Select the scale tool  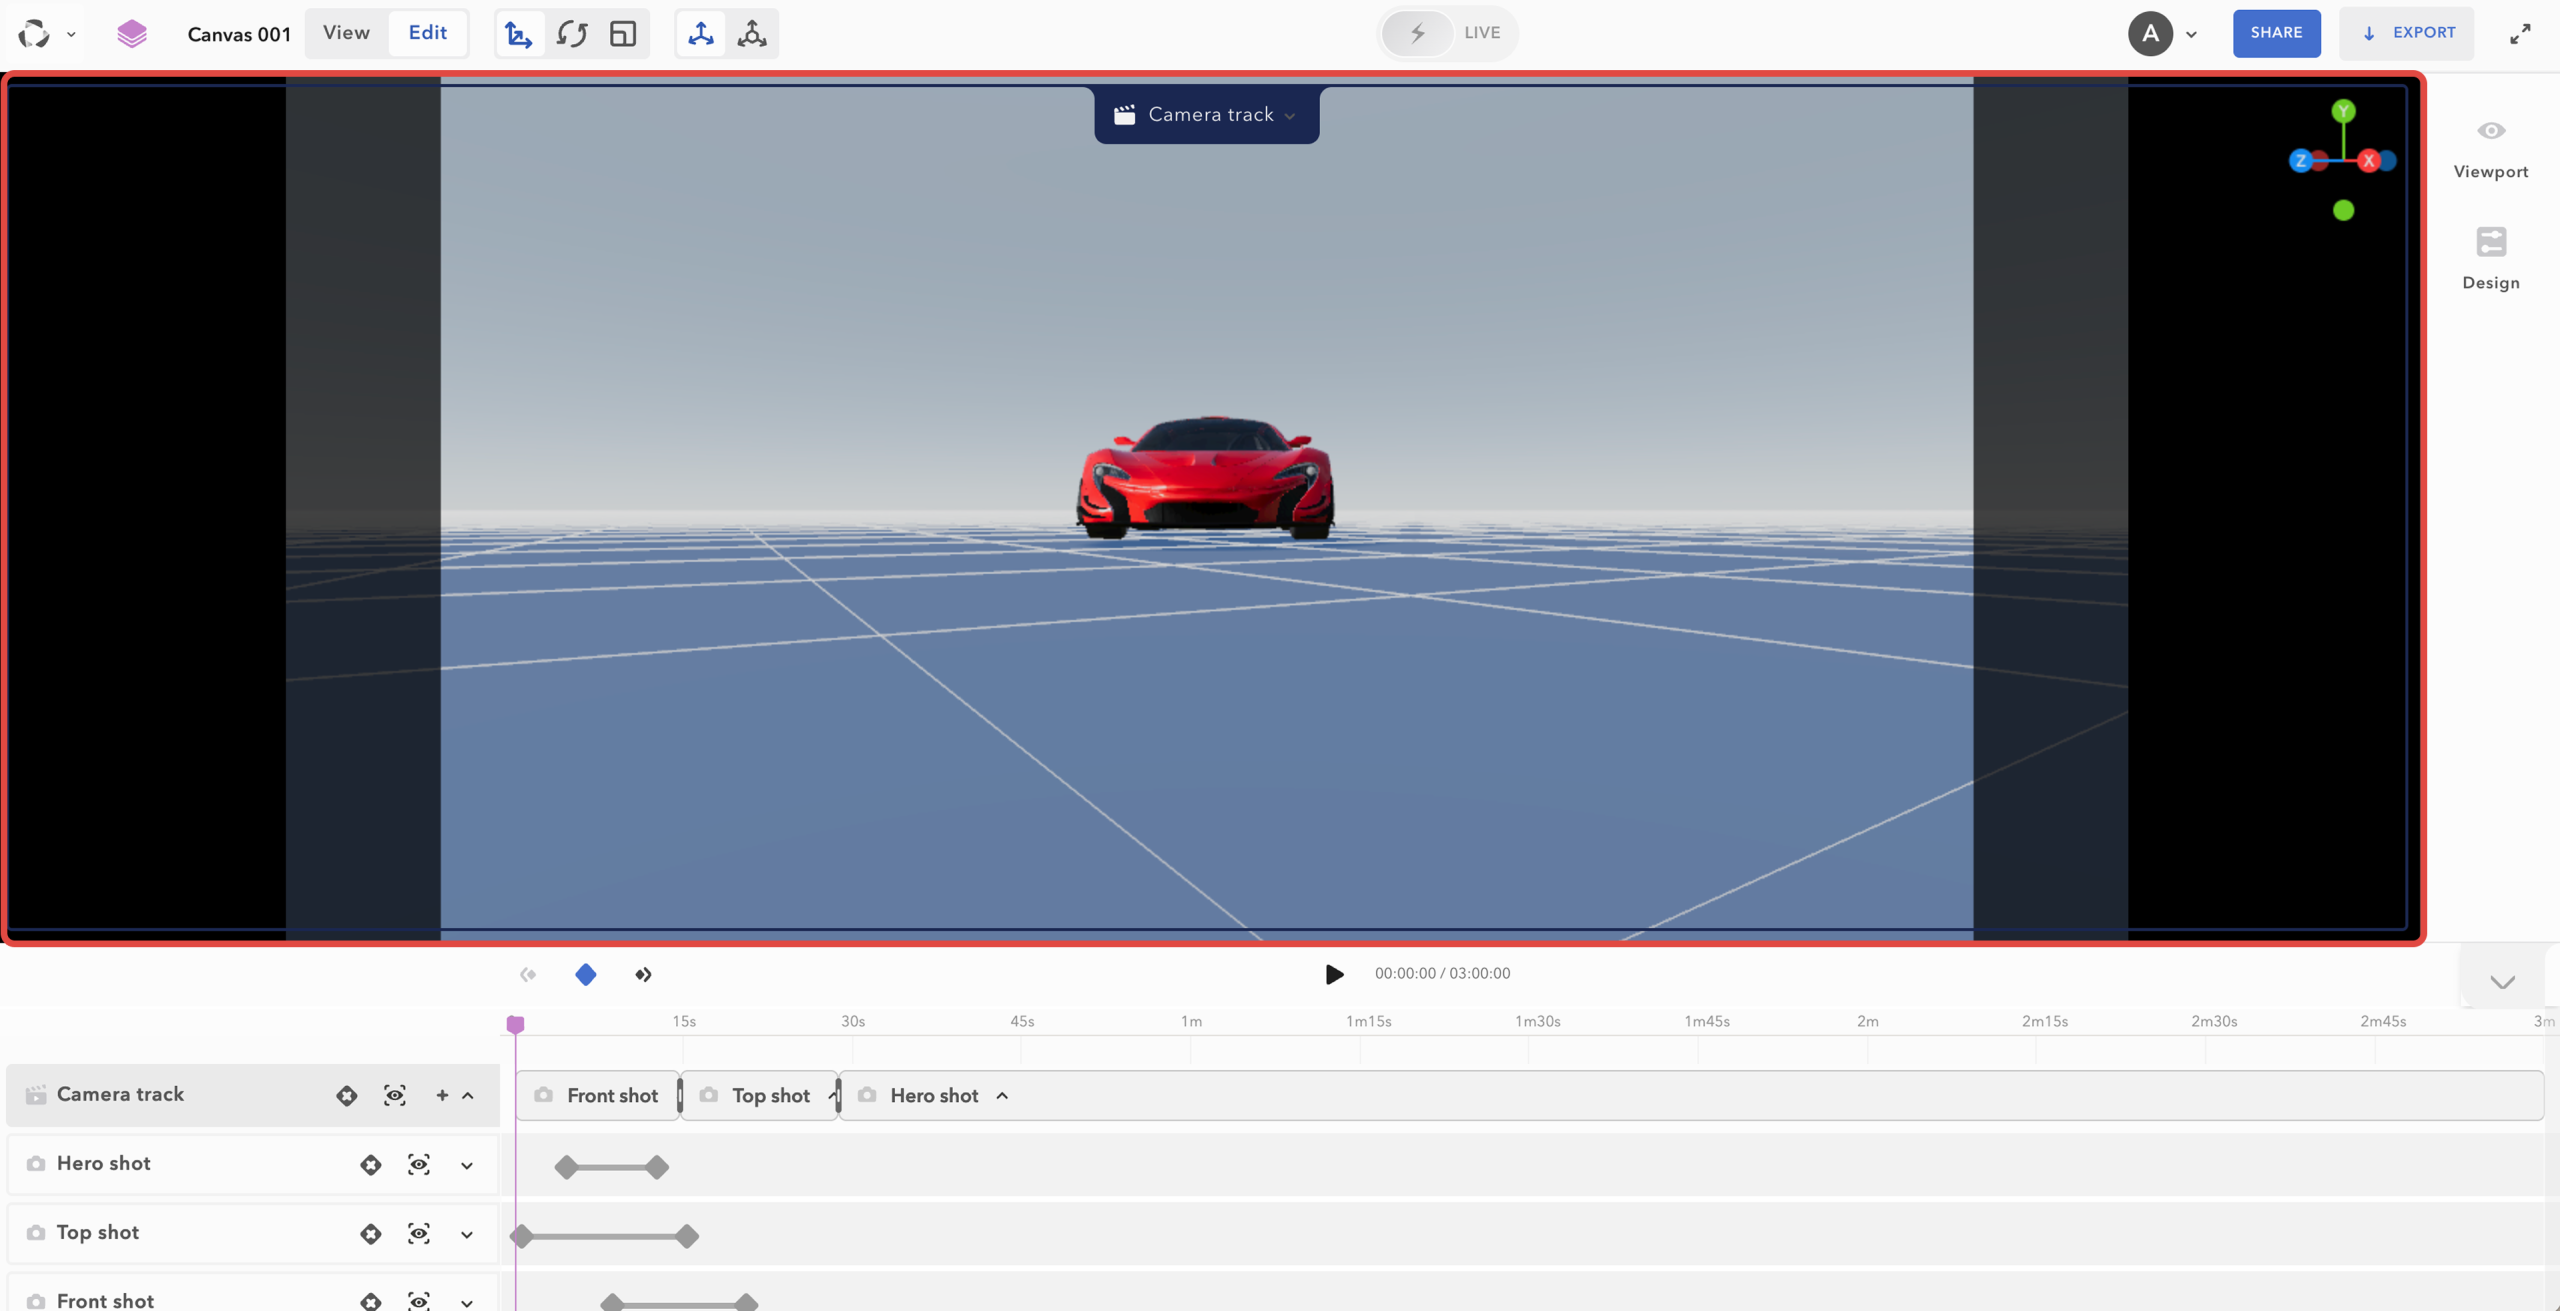(x=623, y=33)
